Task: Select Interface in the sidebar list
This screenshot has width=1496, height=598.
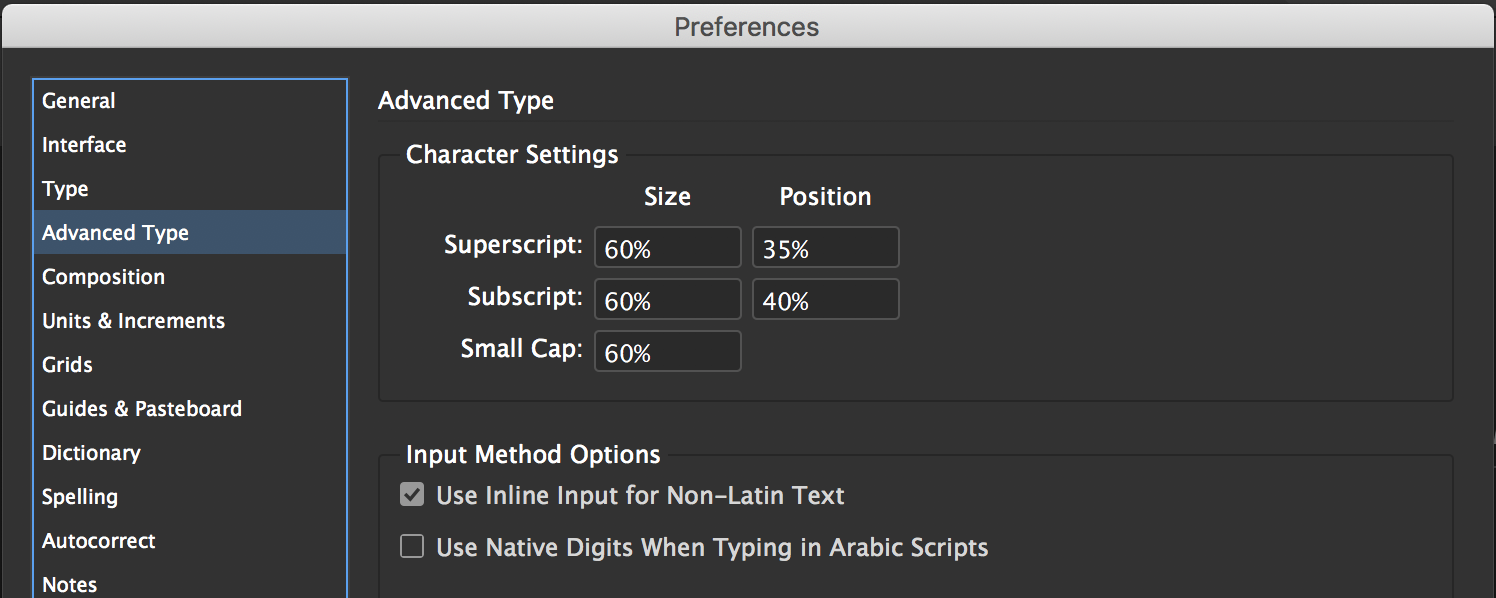Action: point(84,145)
